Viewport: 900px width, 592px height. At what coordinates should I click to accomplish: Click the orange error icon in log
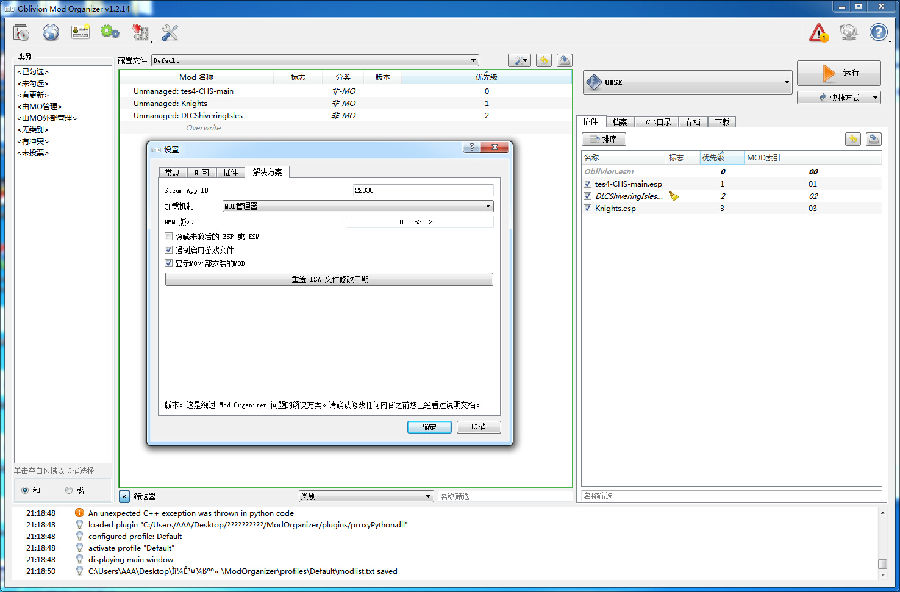79,513
